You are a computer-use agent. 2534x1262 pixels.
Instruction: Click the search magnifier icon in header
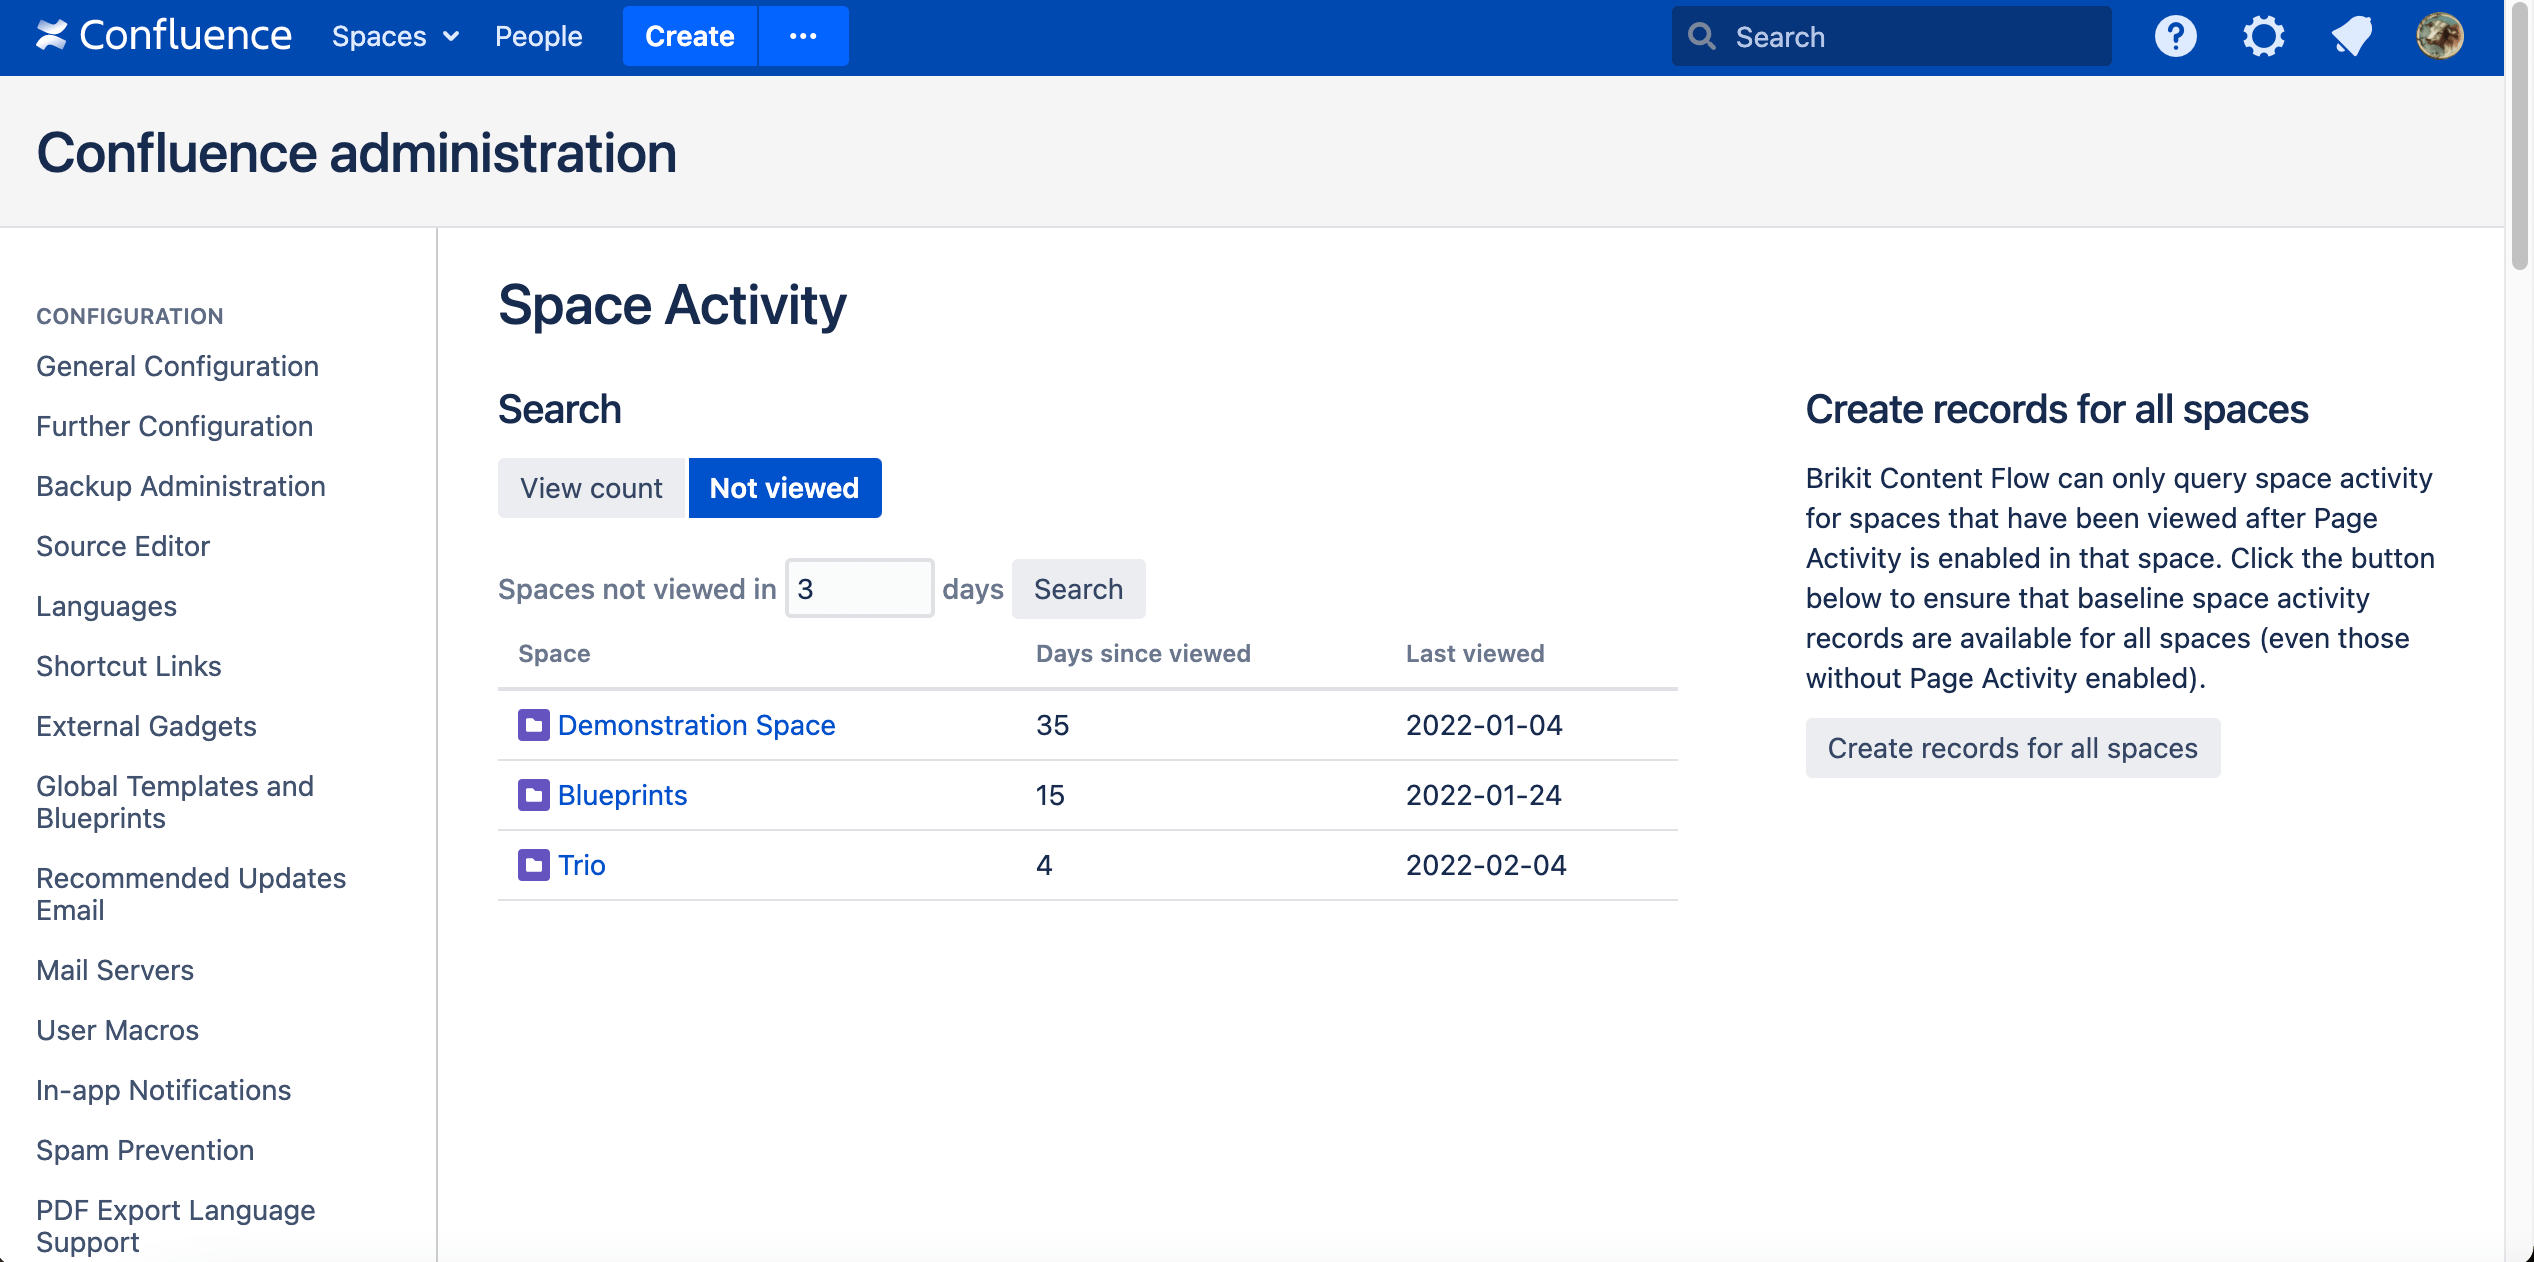pyautogui.click(x=1701, y=37)
